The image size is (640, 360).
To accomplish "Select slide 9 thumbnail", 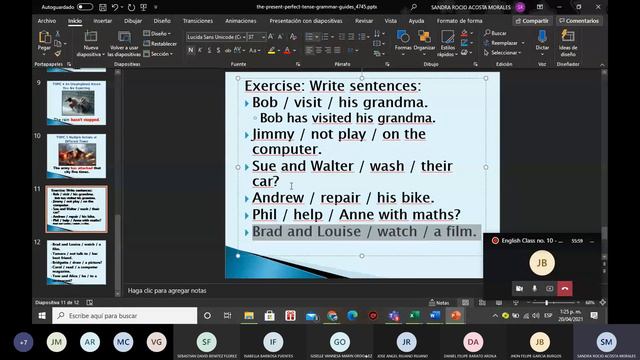I will (76, 103).
